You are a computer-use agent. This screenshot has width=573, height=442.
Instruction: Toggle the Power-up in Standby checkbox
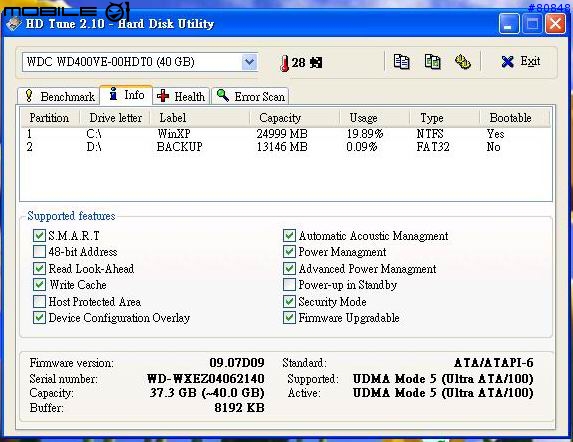[289, 285]
